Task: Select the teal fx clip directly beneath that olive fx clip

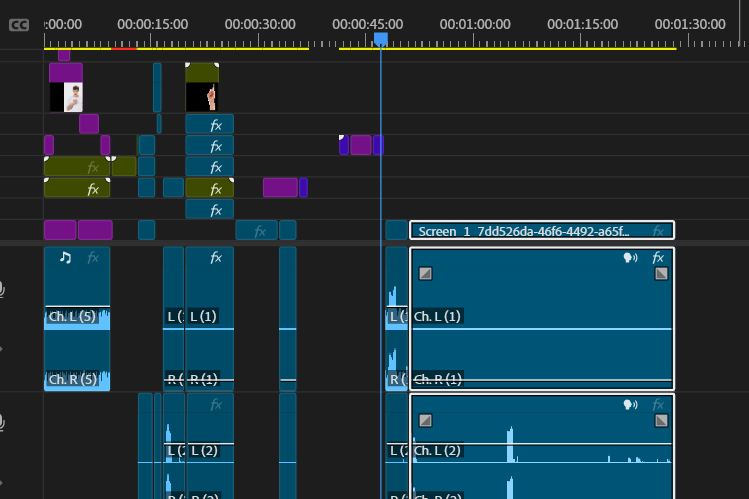Action: (x=209, y=209)
